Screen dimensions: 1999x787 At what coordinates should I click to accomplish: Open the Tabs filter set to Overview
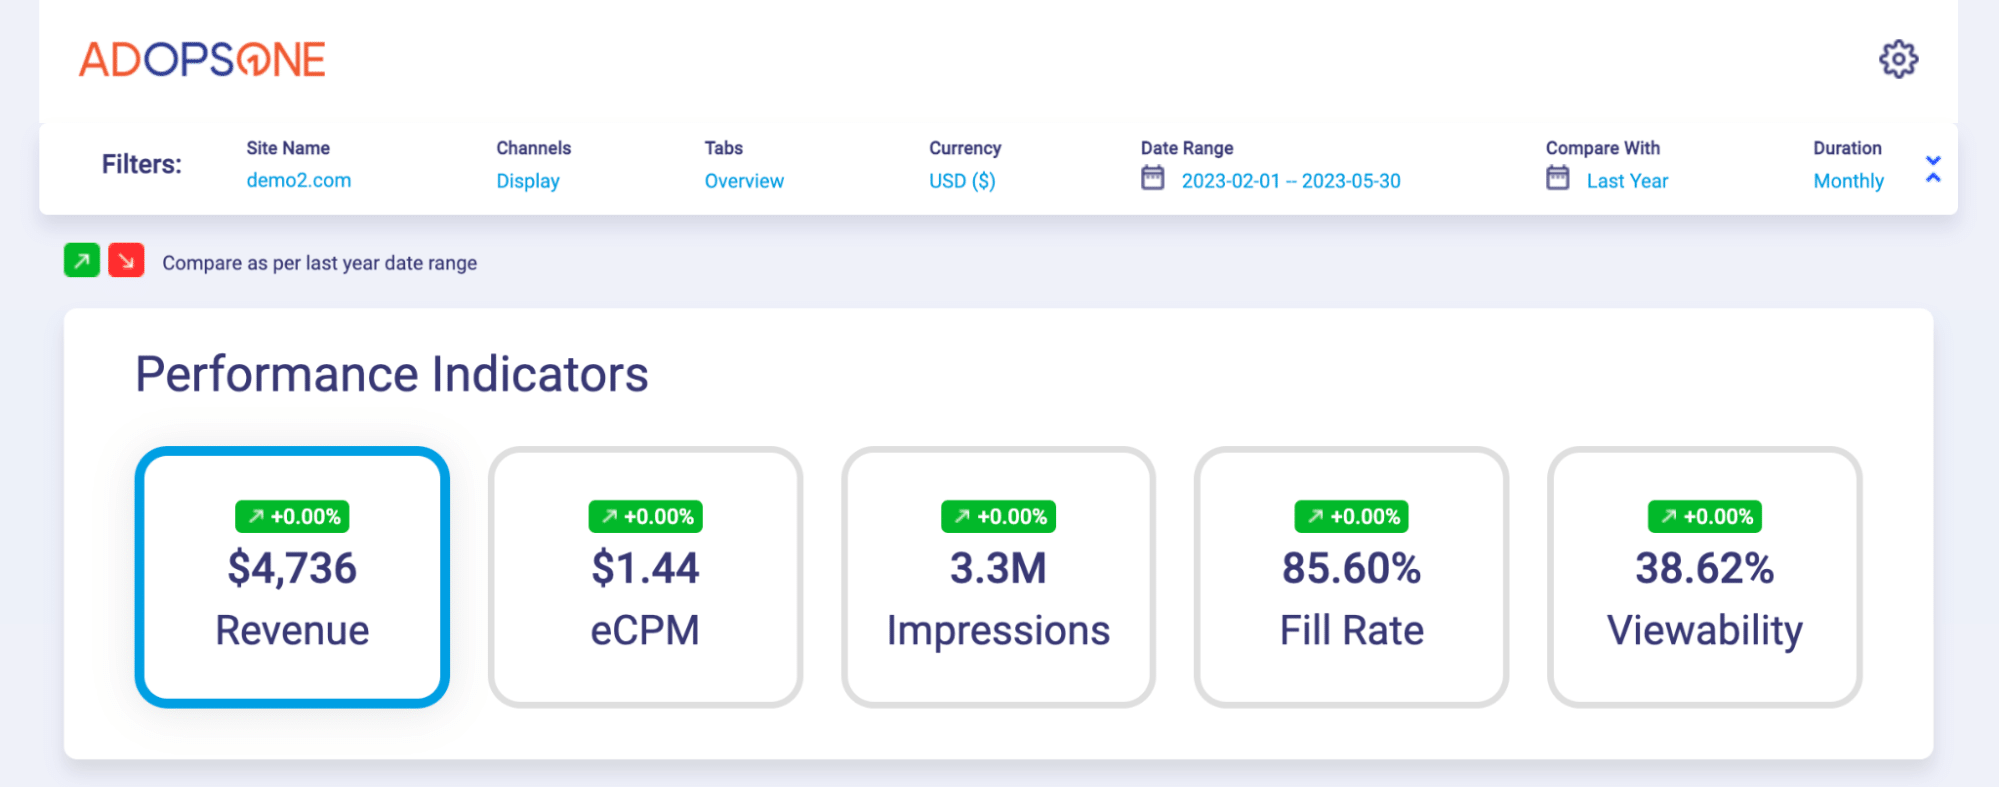743,181
